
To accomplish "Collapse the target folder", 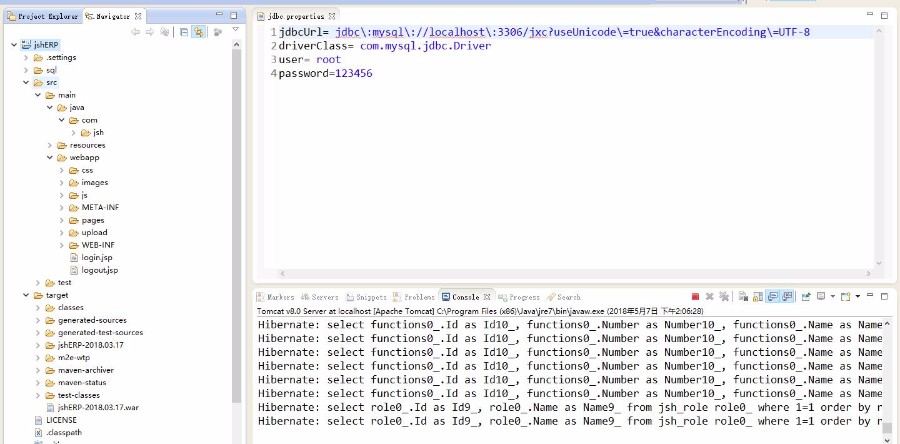I will pos(26,295).
